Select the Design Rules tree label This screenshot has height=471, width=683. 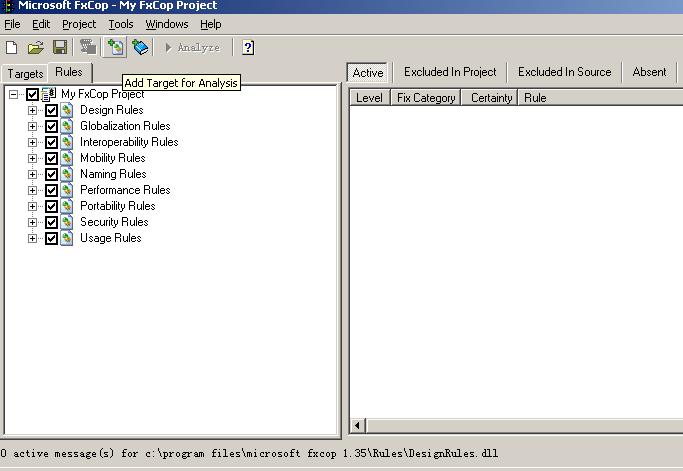coord(112,110)
